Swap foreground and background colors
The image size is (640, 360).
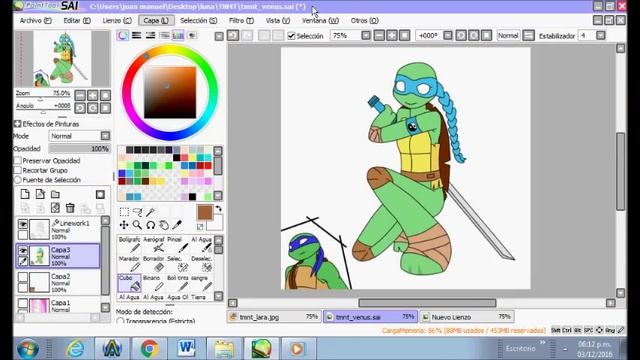219,209
